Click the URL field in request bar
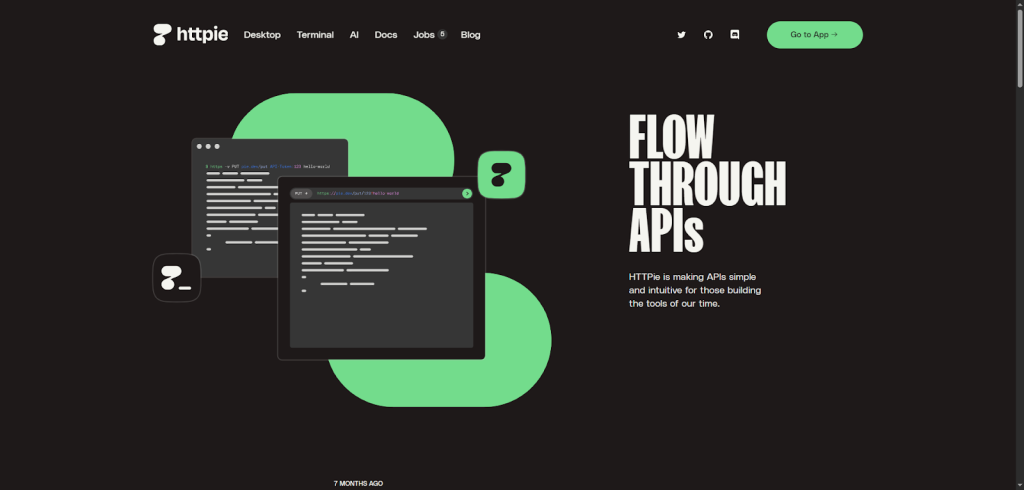The height and width of the screenshot is (490, 1024). pyautogui.click(x=385, y=193)
